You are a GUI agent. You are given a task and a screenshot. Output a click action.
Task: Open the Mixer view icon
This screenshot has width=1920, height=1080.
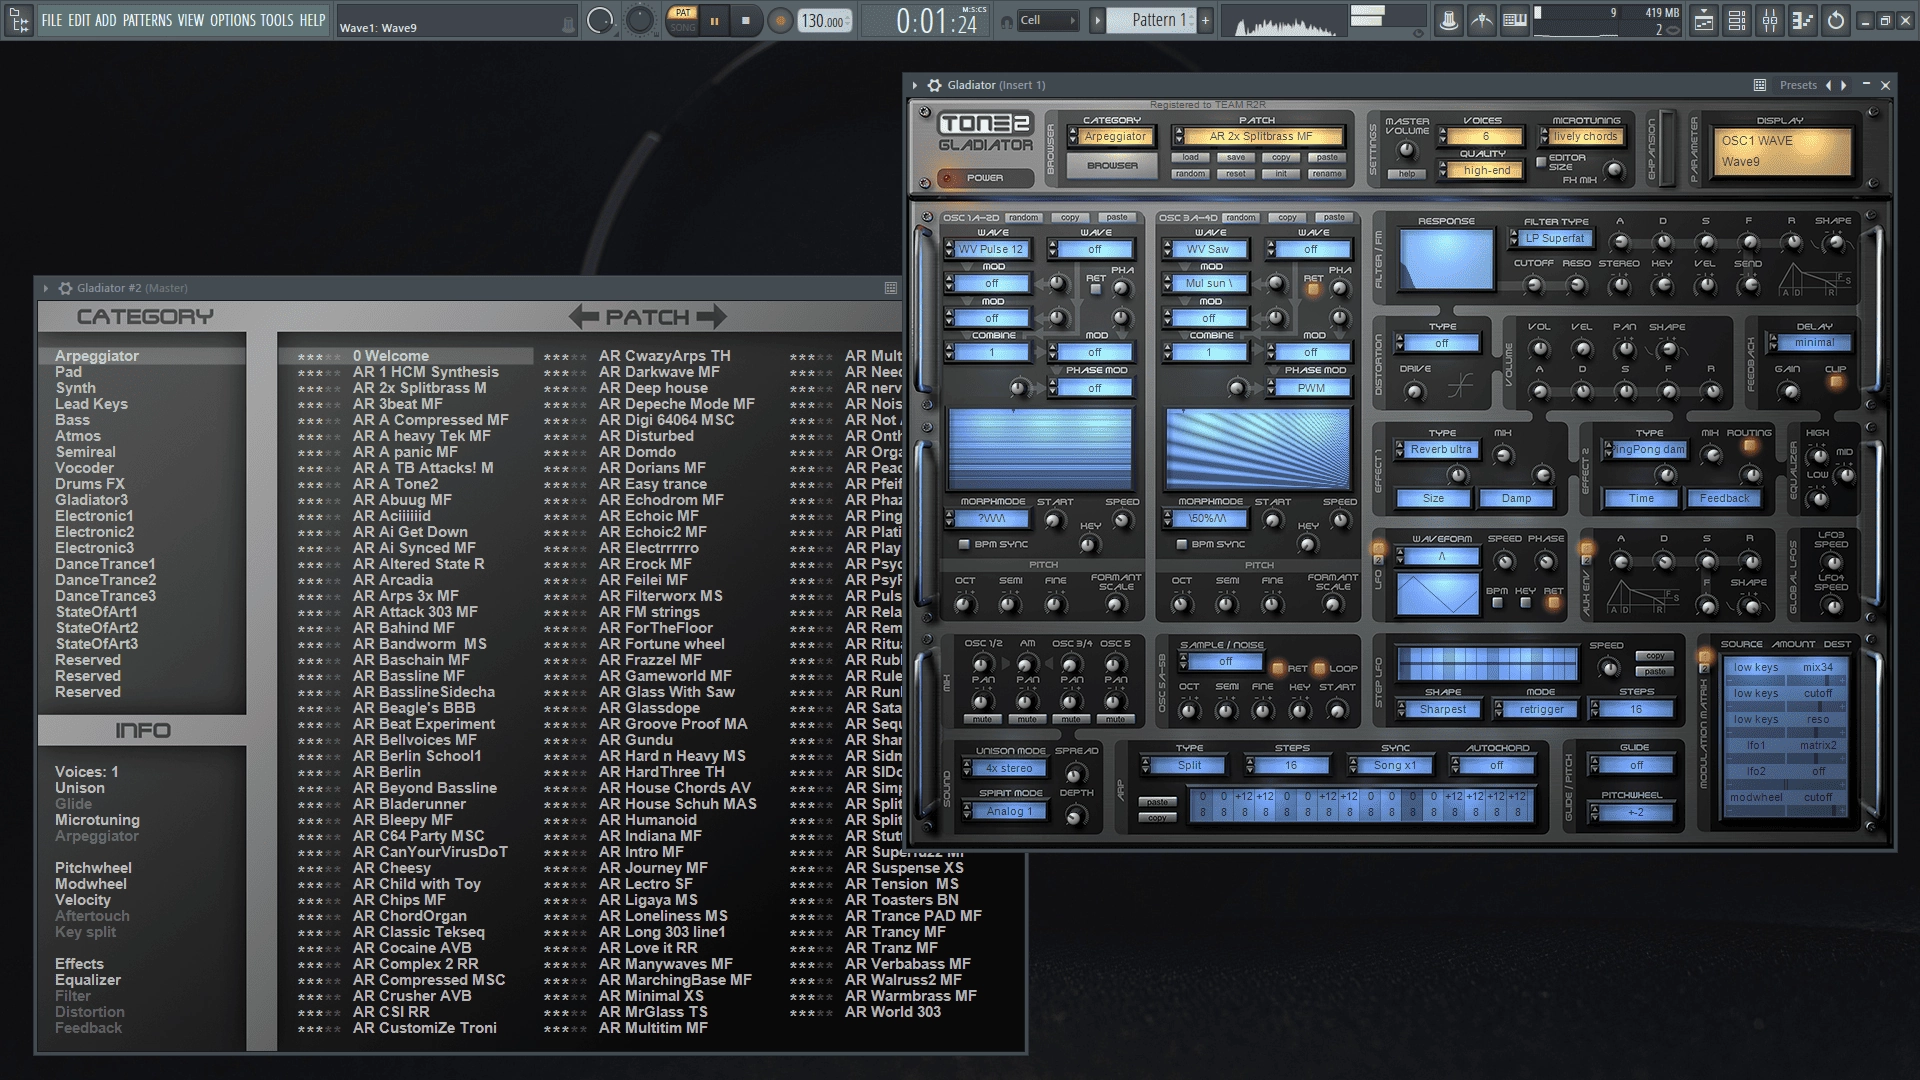pyautogui.click(x=1770, y=20)
